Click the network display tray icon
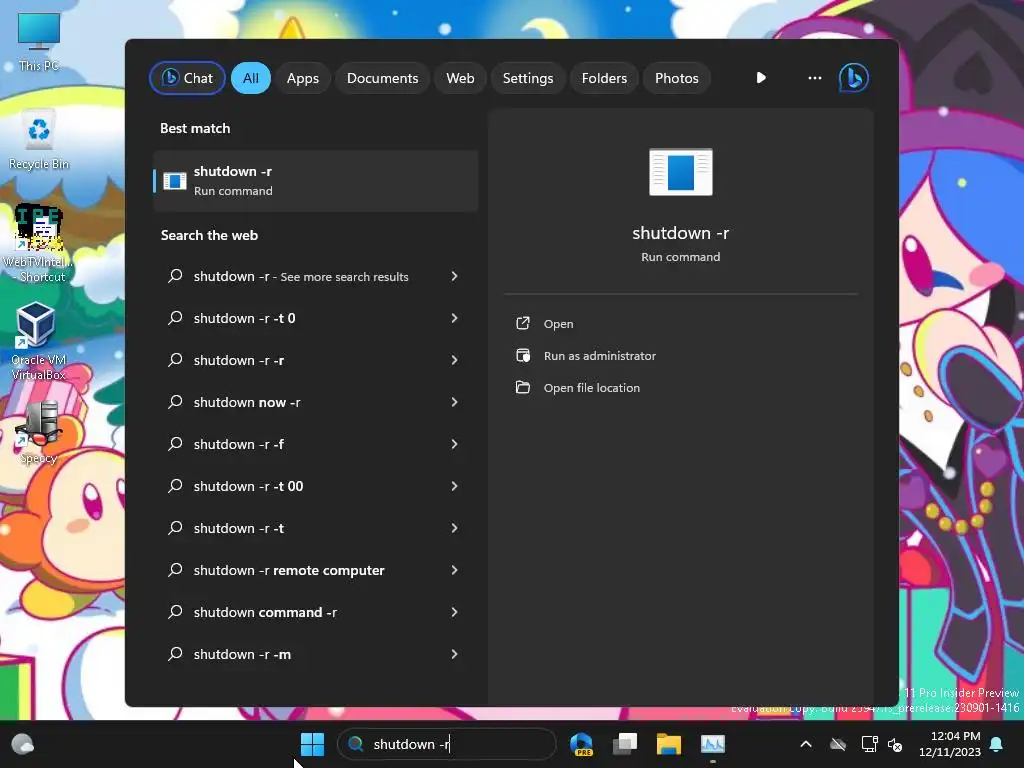 coord(869,744)
